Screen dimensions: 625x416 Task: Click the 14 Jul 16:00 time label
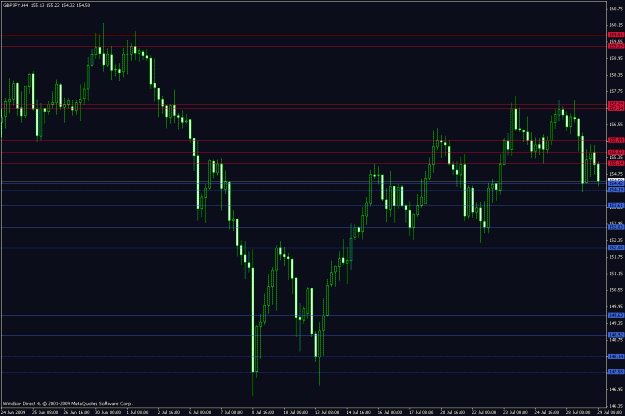pos(358,412)
